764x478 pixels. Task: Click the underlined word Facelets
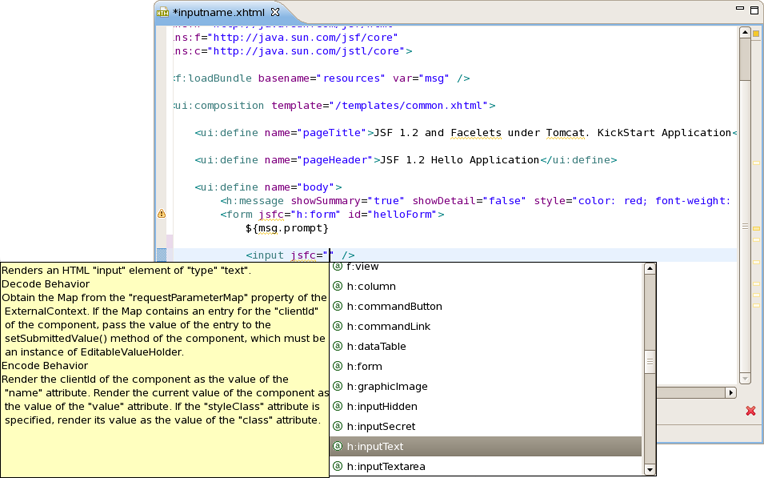[x=476, y=133]
